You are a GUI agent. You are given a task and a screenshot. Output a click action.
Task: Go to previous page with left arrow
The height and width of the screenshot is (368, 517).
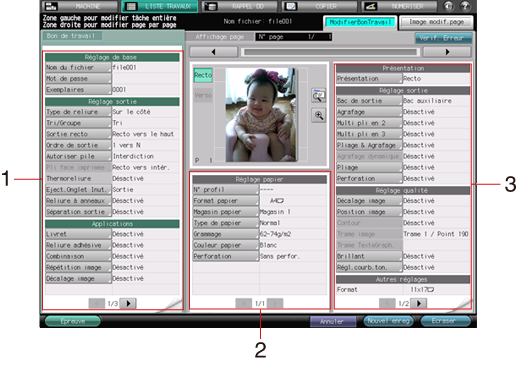[213, 52]
